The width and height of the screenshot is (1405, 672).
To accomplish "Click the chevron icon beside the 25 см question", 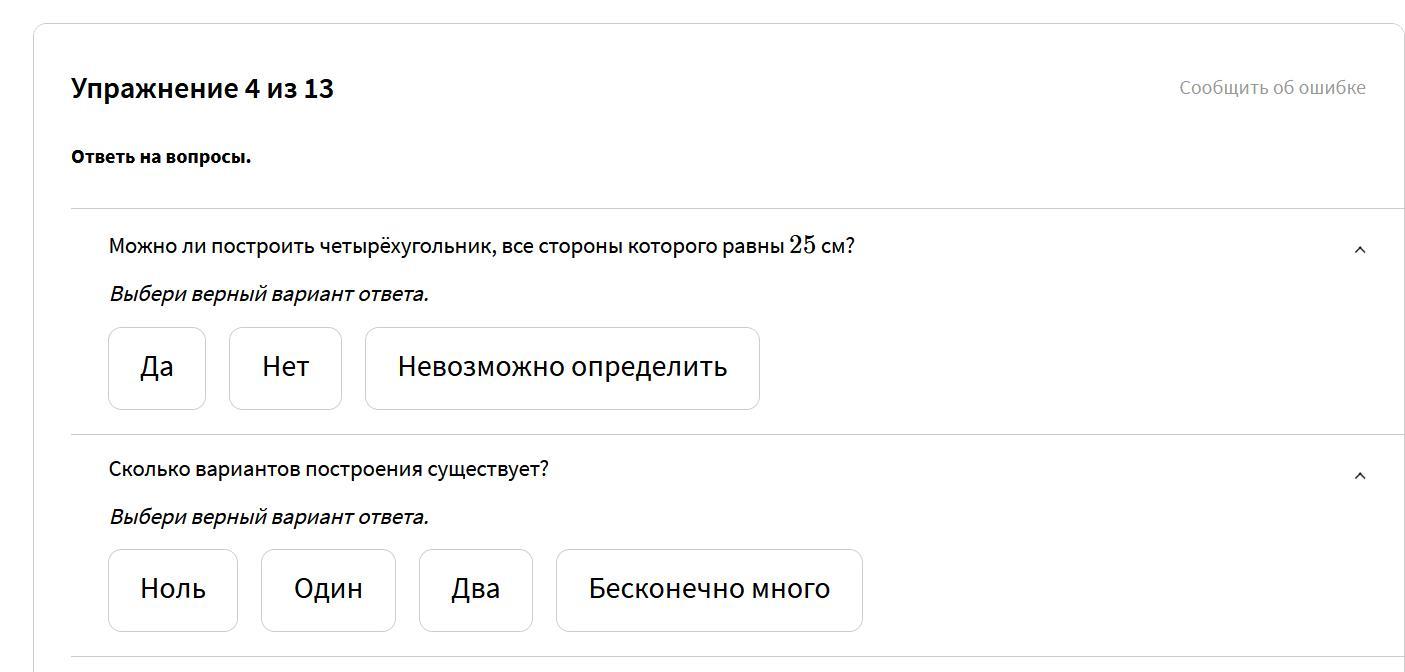I will [1359, 249].
